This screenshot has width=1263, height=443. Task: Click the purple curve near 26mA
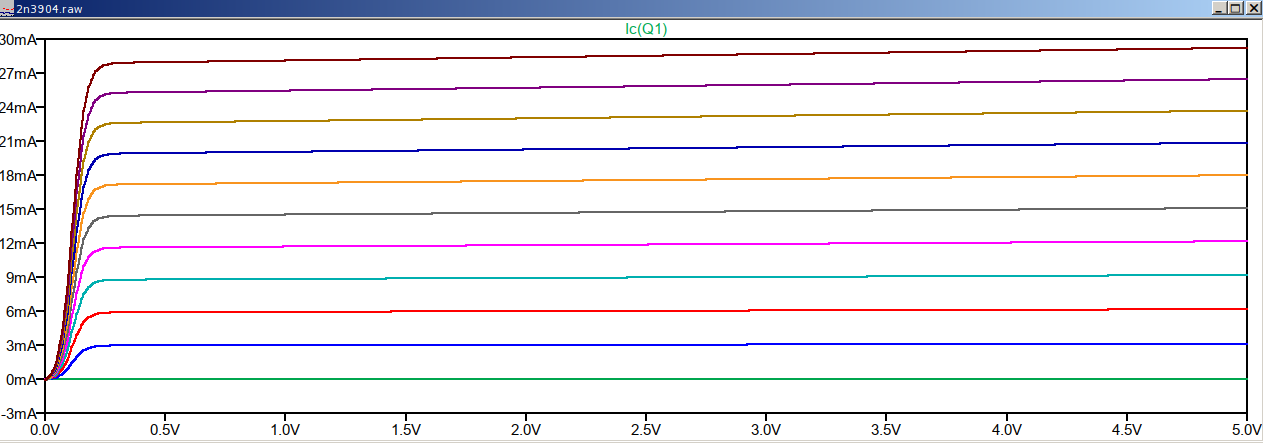pyautogui.click(x=645, y=87)
